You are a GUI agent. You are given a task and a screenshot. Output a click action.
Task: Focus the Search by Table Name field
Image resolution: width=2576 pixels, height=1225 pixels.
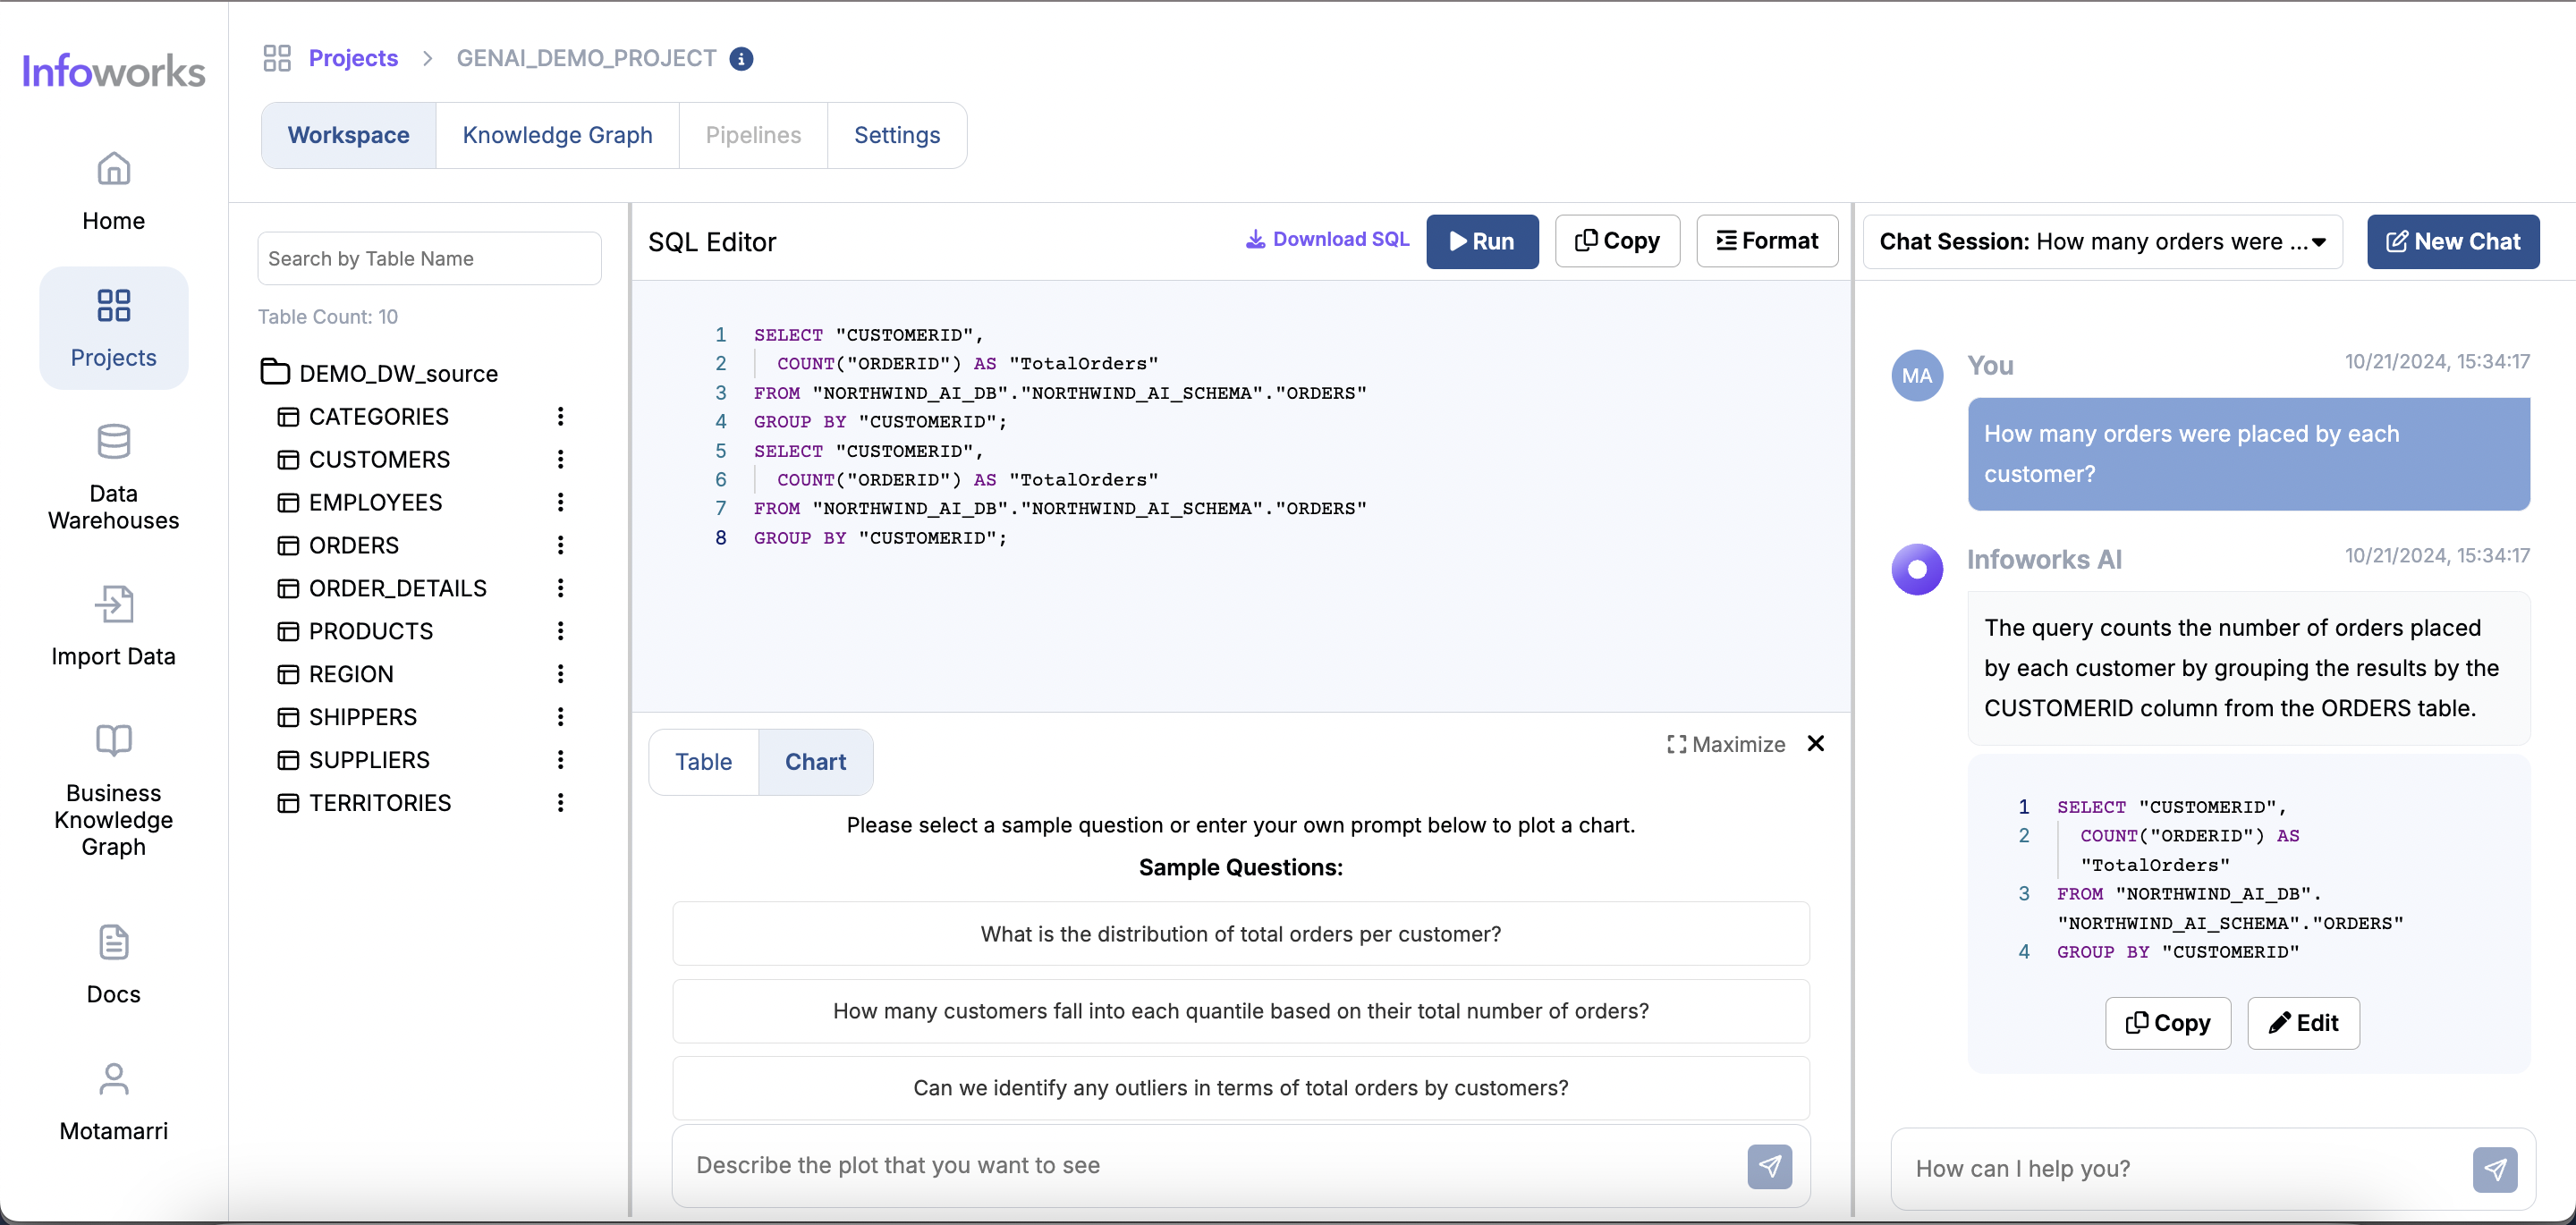pos(429,259)
